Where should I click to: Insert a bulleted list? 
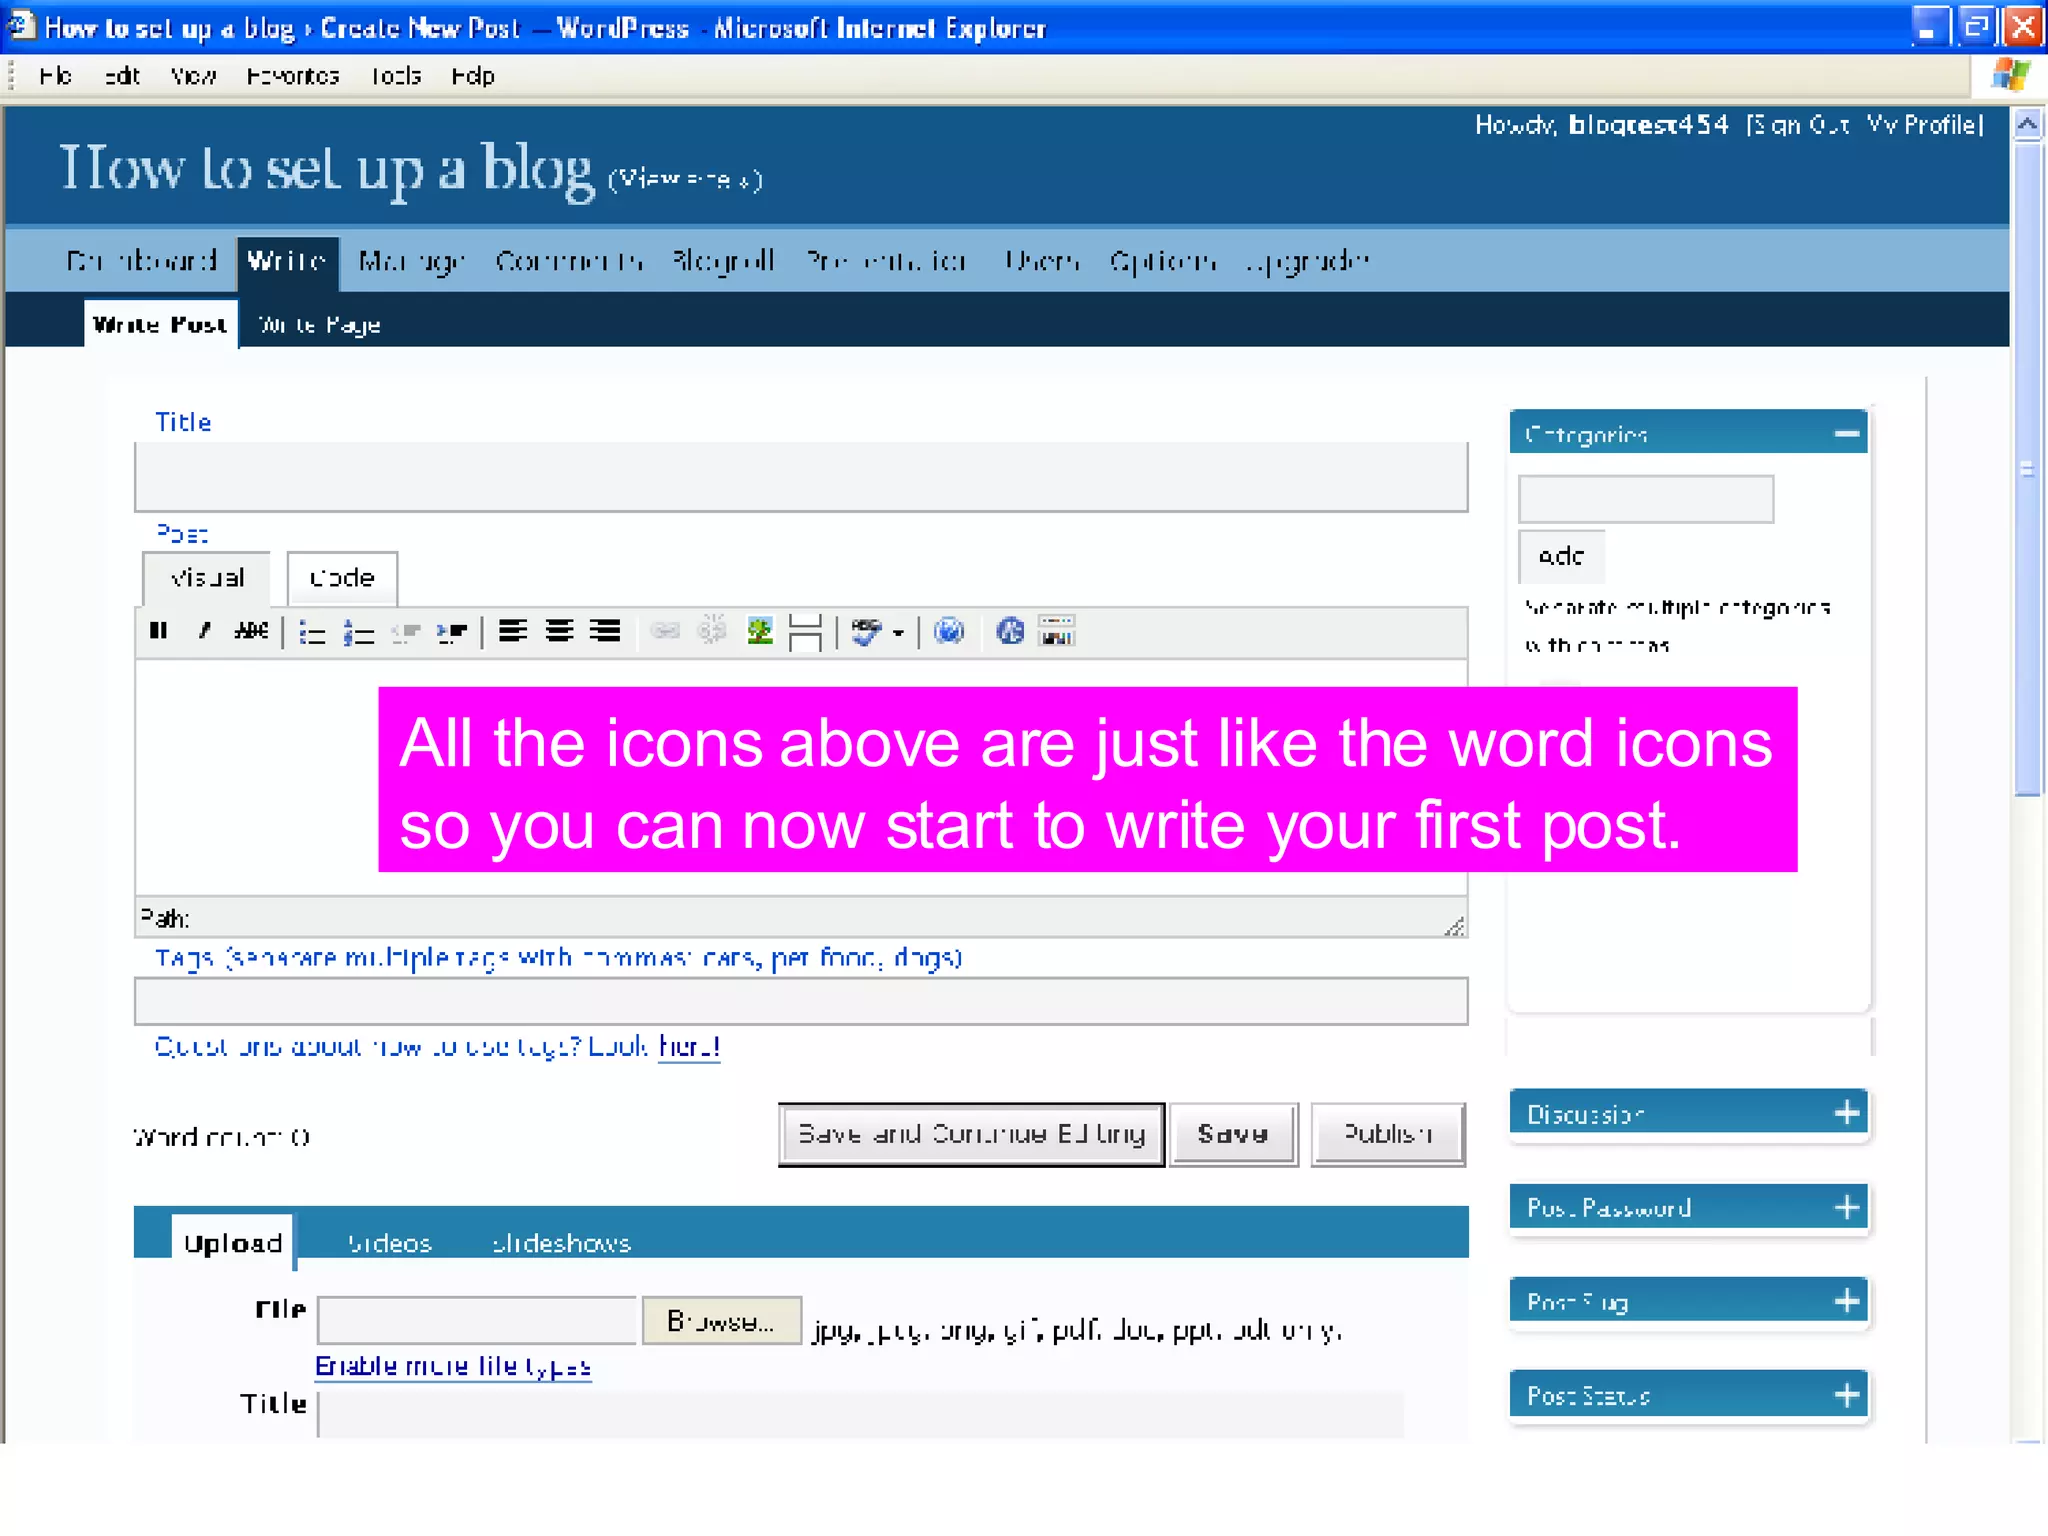pos(312,632)
